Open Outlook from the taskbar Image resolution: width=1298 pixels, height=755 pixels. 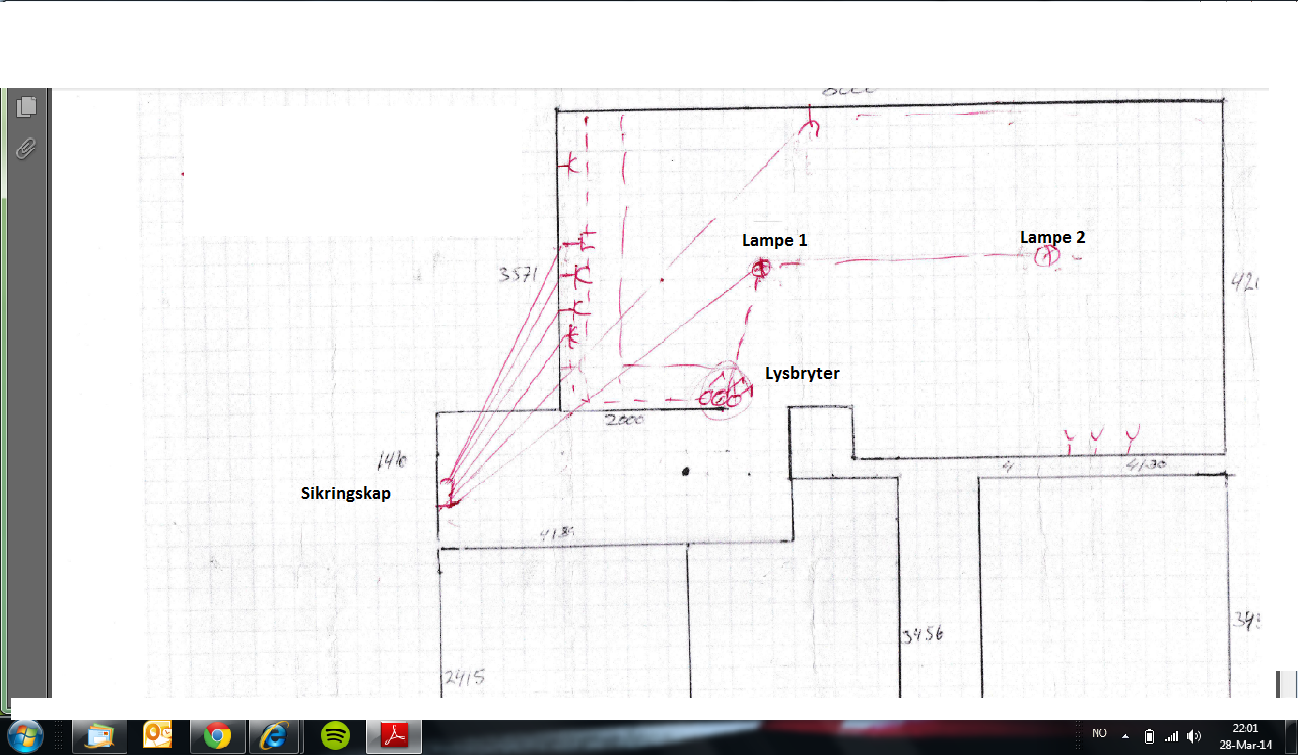click(x=159, y=737)
